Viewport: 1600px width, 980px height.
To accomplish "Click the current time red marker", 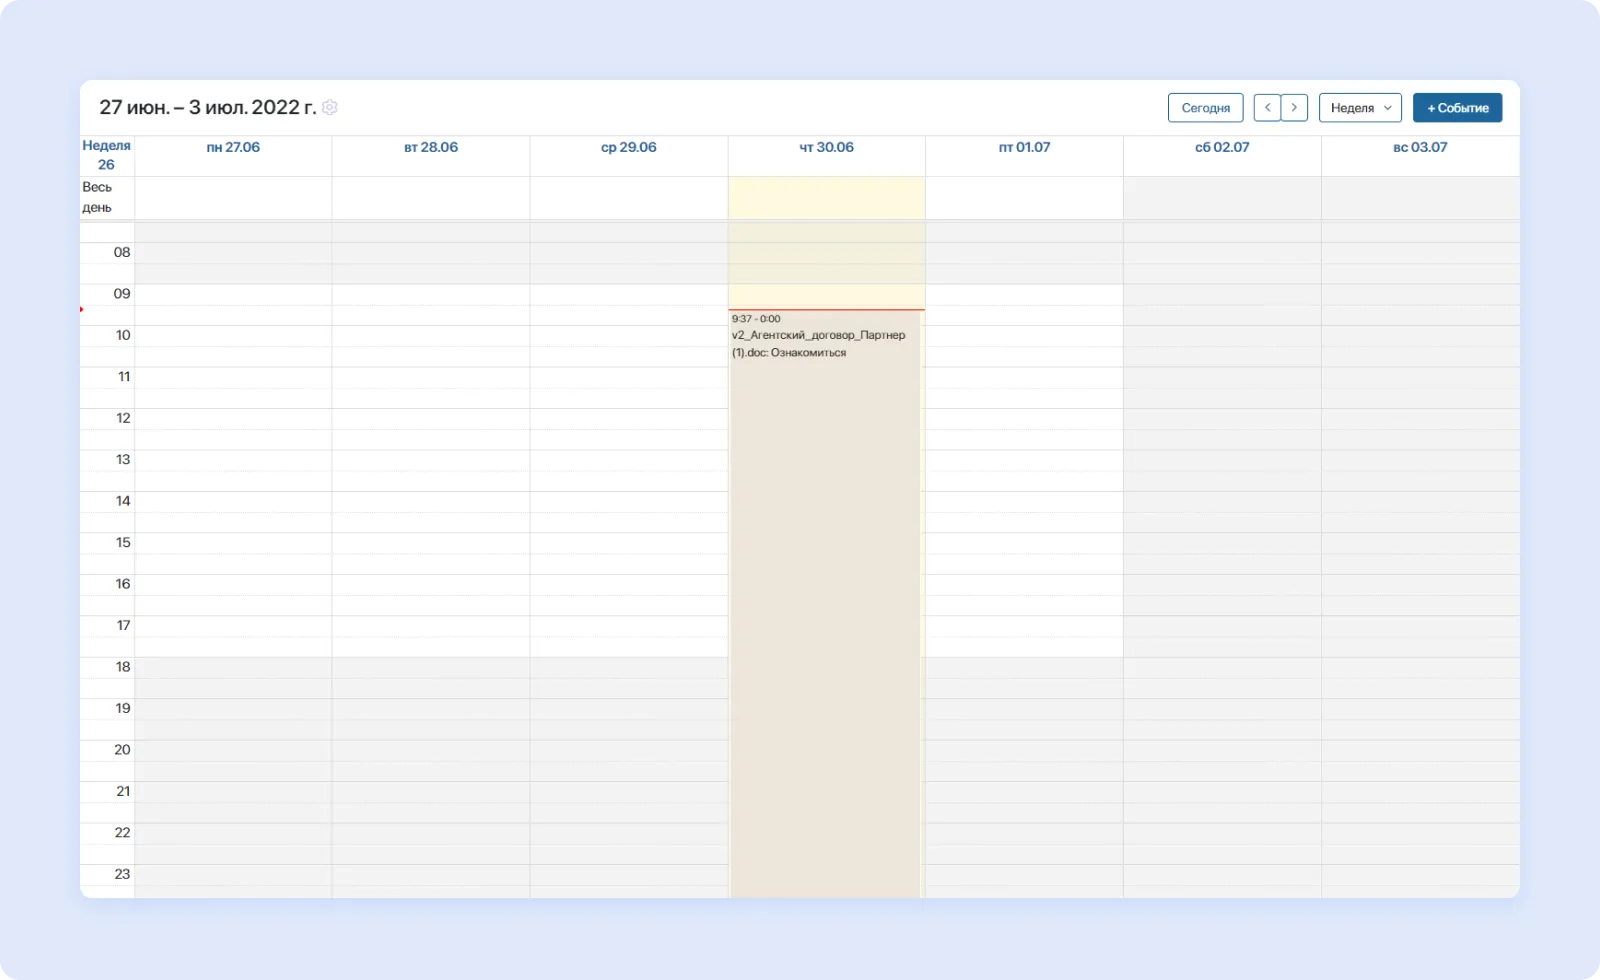I will (82, 309).
